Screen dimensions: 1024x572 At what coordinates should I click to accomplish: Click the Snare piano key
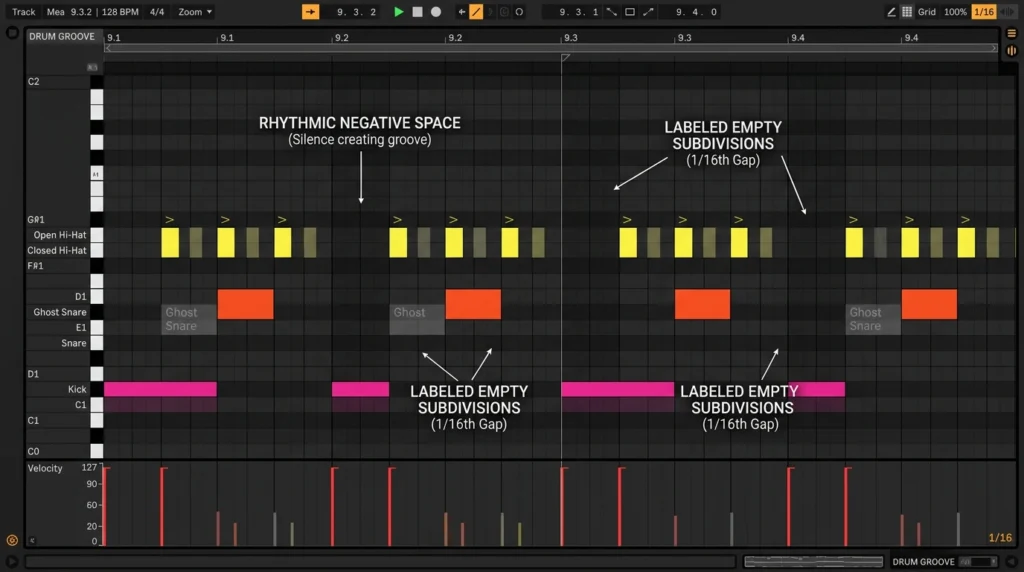point(97,343)
